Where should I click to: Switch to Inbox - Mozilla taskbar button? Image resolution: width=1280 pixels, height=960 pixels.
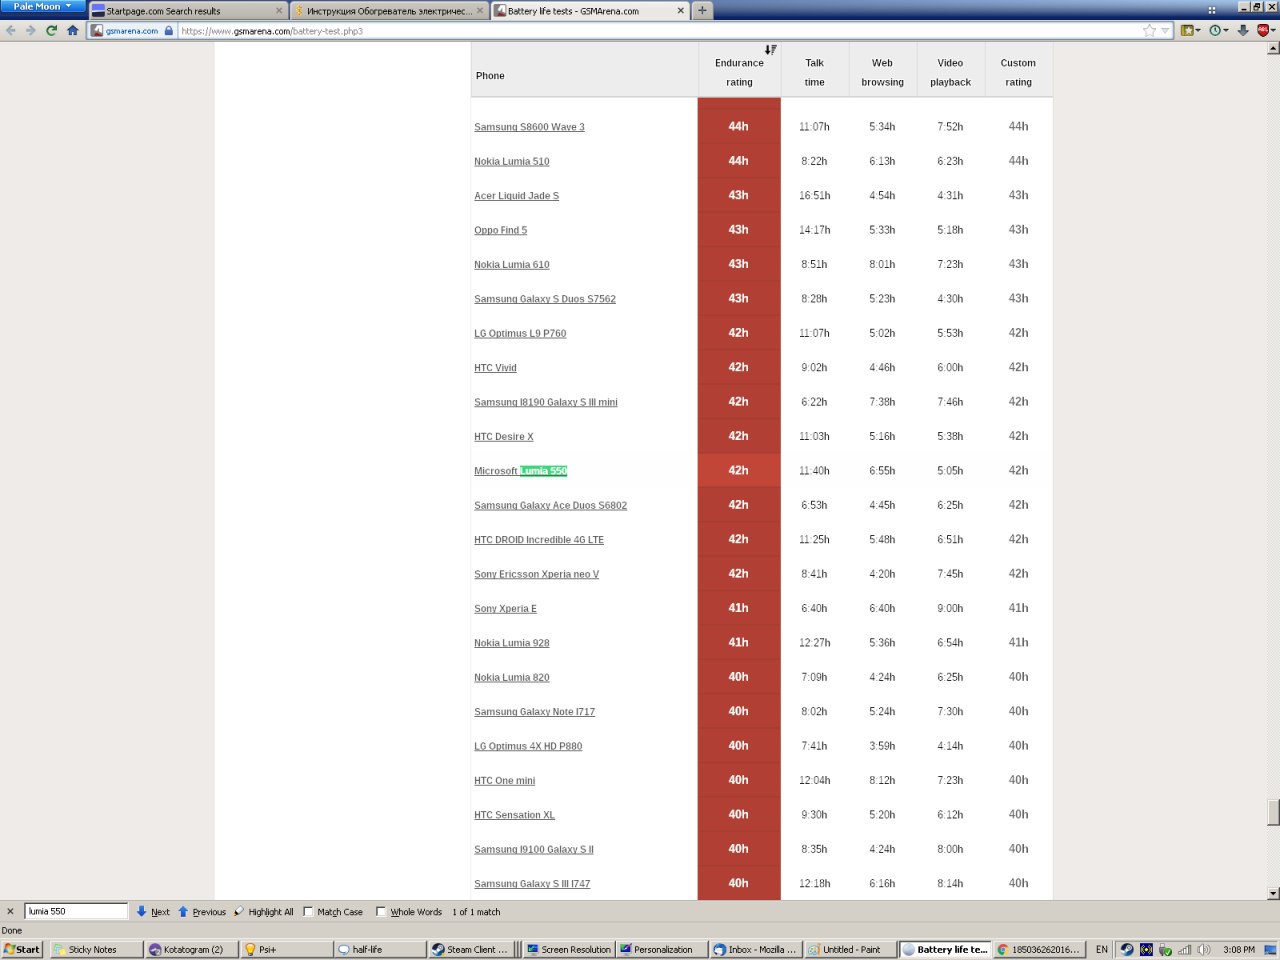[755, 949]
